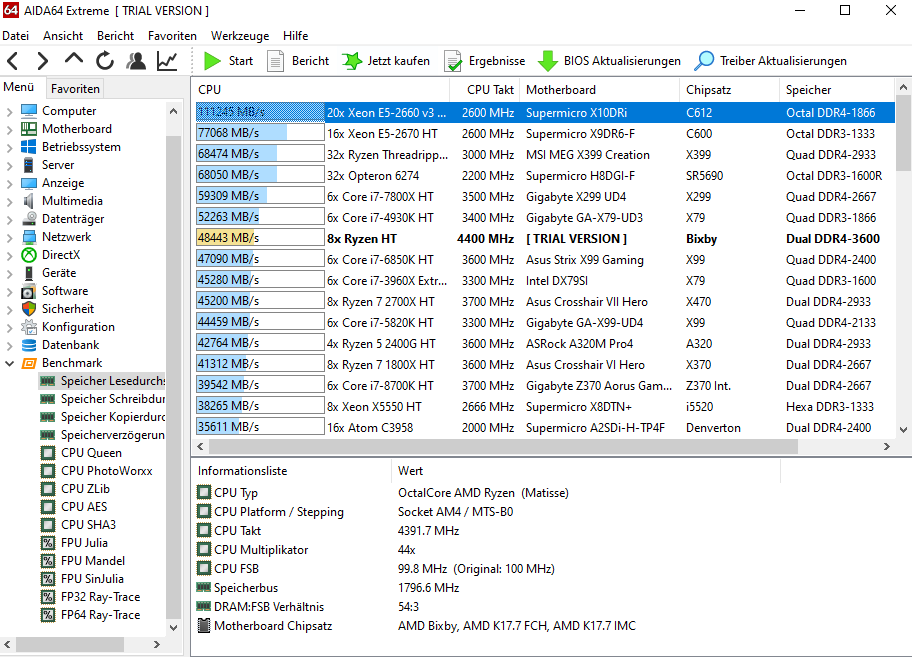This screenshot has height=657, width=912.
Task: Expand the Netzwerk tree node
Action: click(9, 237)
